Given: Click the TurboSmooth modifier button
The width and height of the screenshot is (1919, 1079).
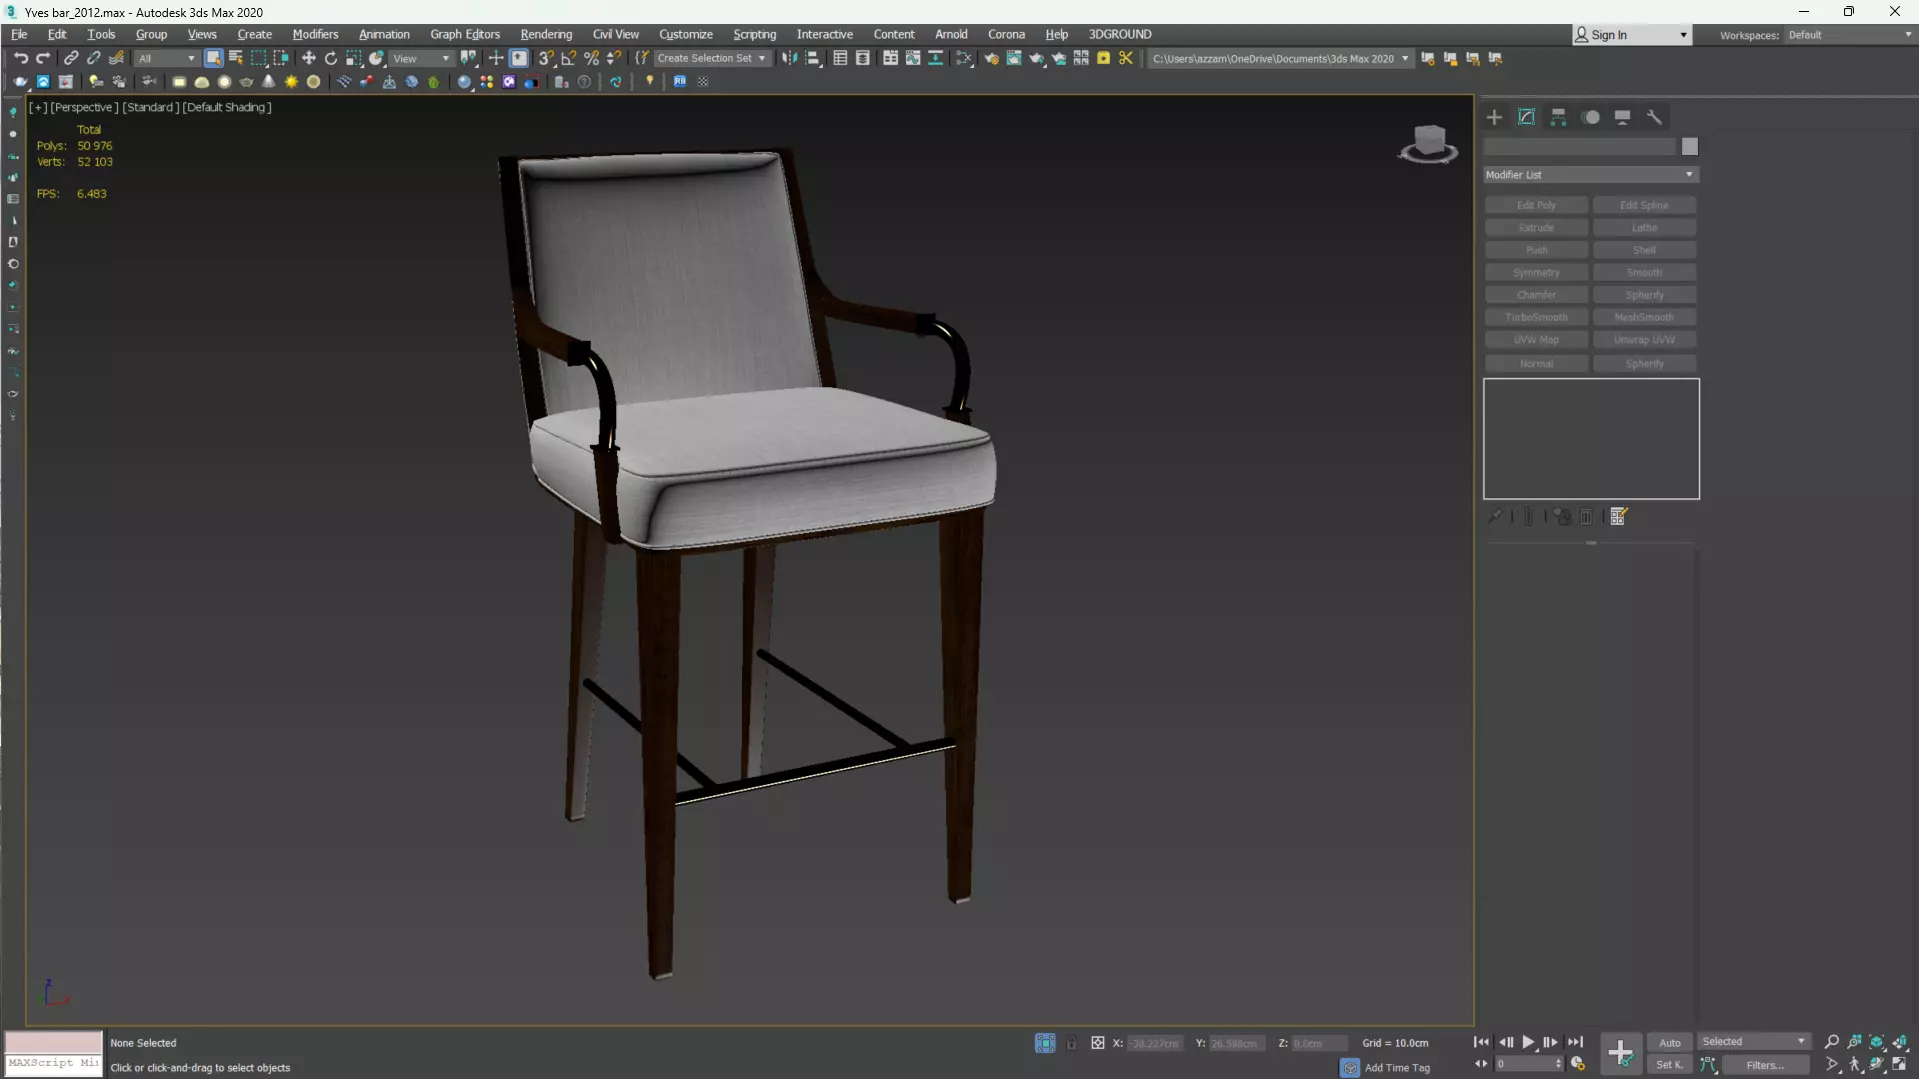Looking at the screenshot, I should click(x=1536, y=317).
